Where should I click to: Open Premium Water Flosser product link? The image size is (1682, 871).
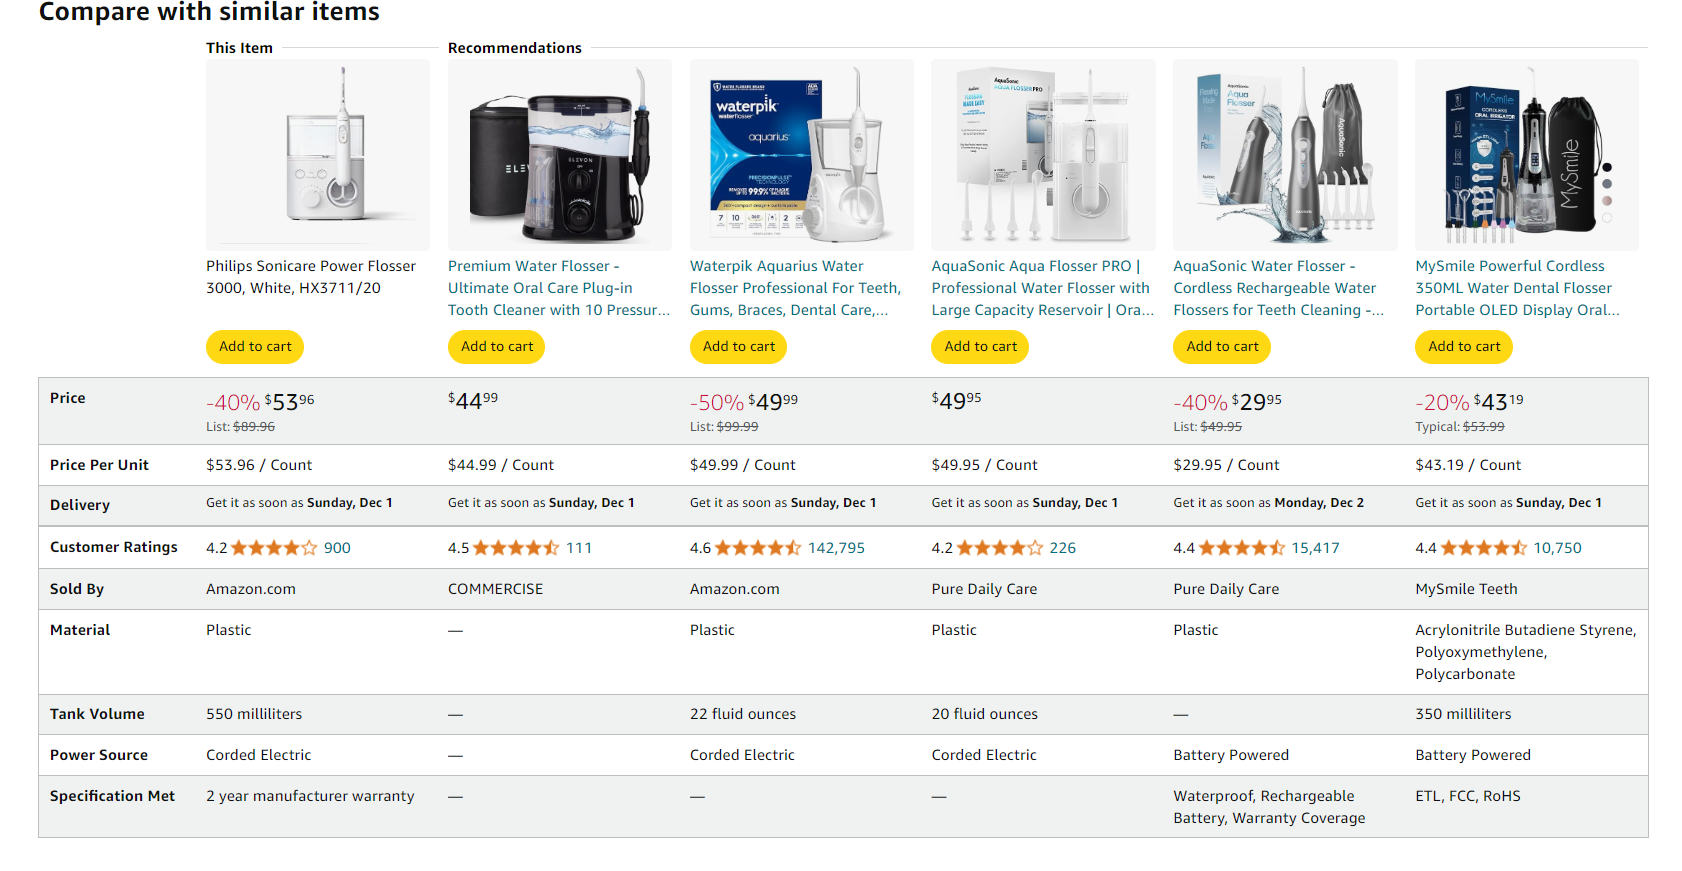pos(559,288)
